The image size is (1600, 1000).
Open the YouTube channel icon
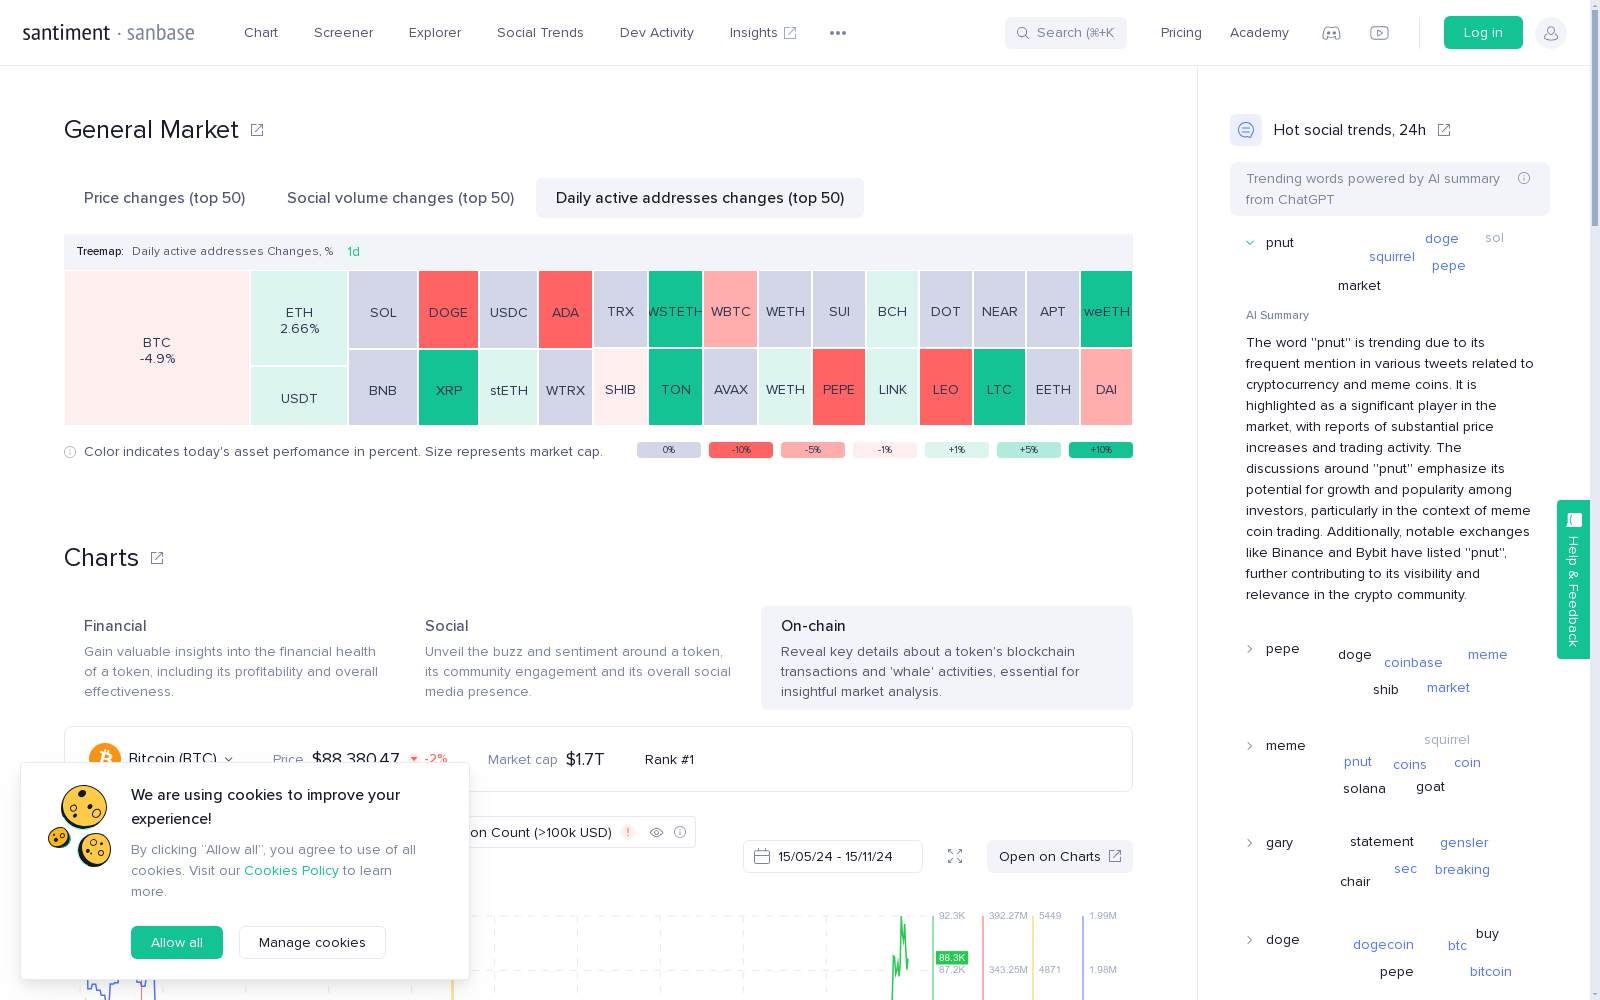coord(1379,33)
